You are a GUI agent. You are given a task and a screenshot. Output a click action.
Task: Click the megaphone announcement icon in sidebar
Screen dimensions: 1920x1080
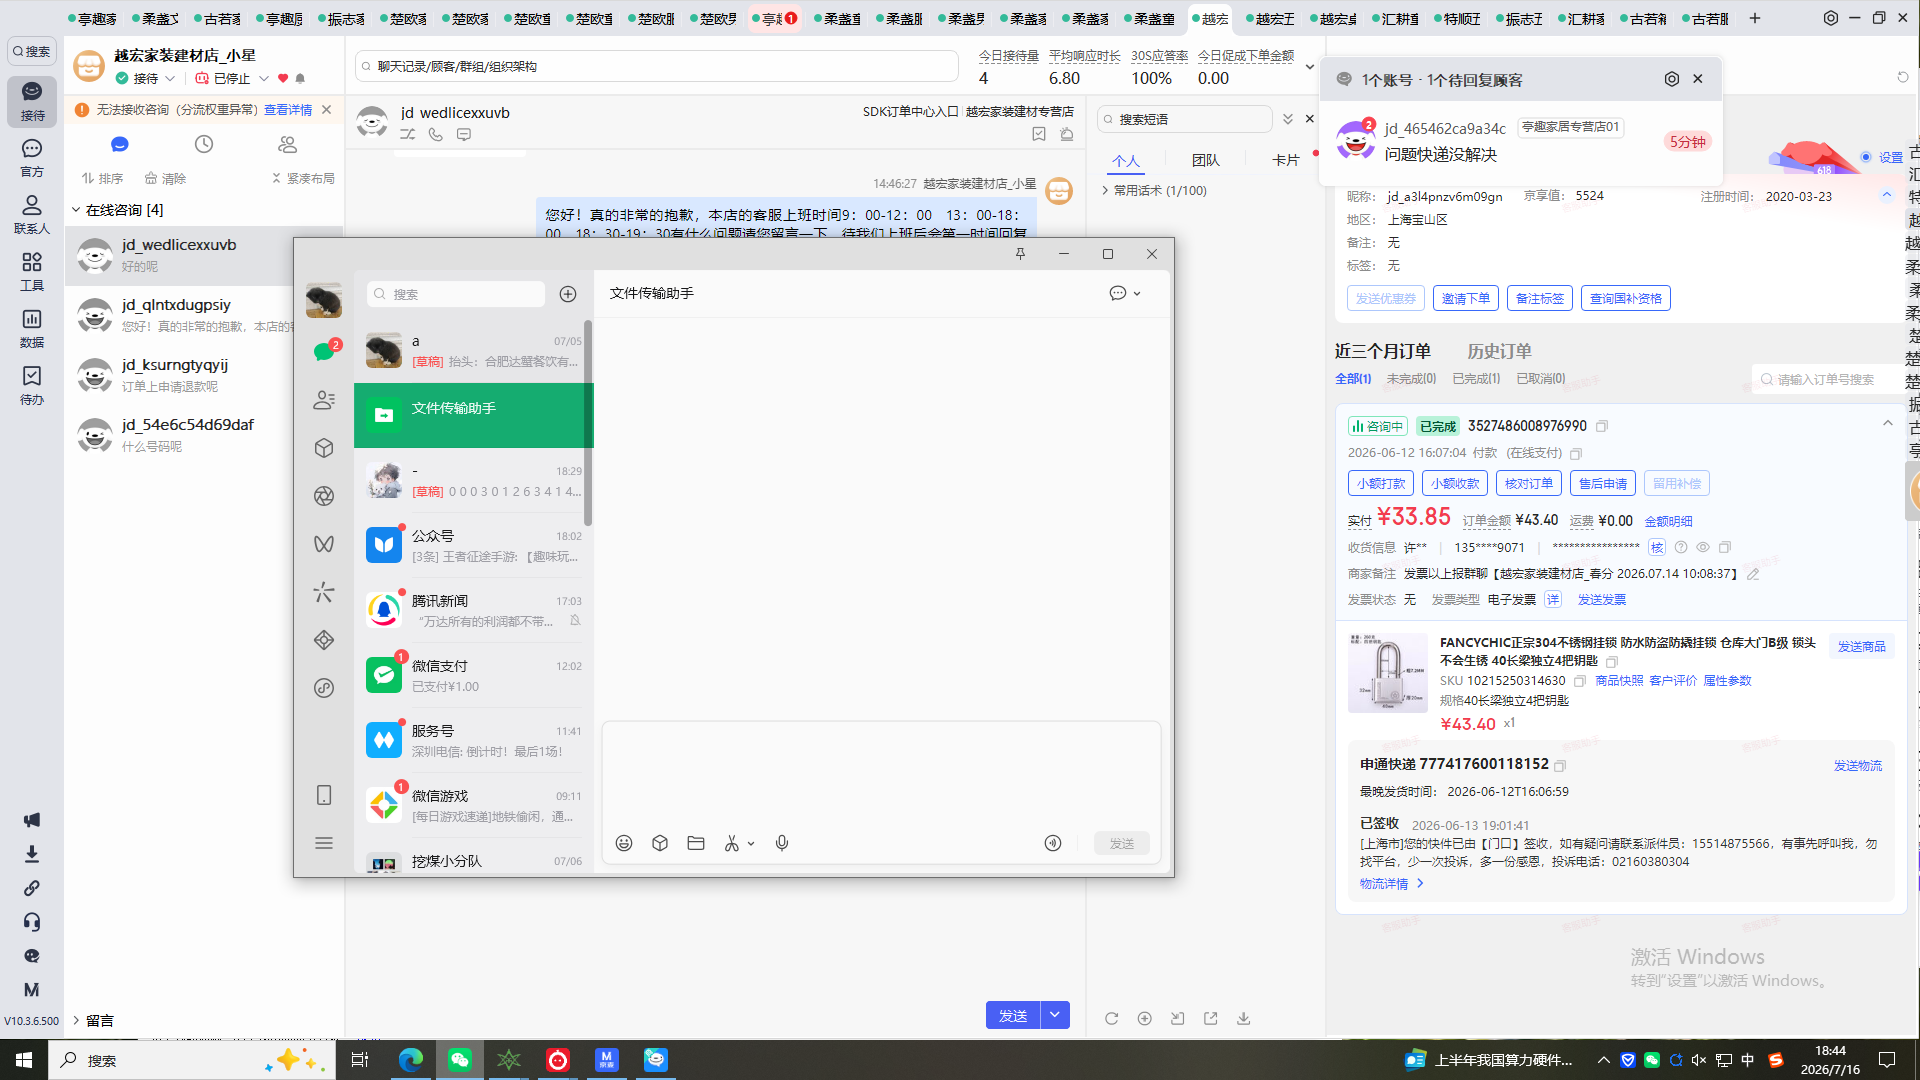pyautogui.click(x=32, y=820)
